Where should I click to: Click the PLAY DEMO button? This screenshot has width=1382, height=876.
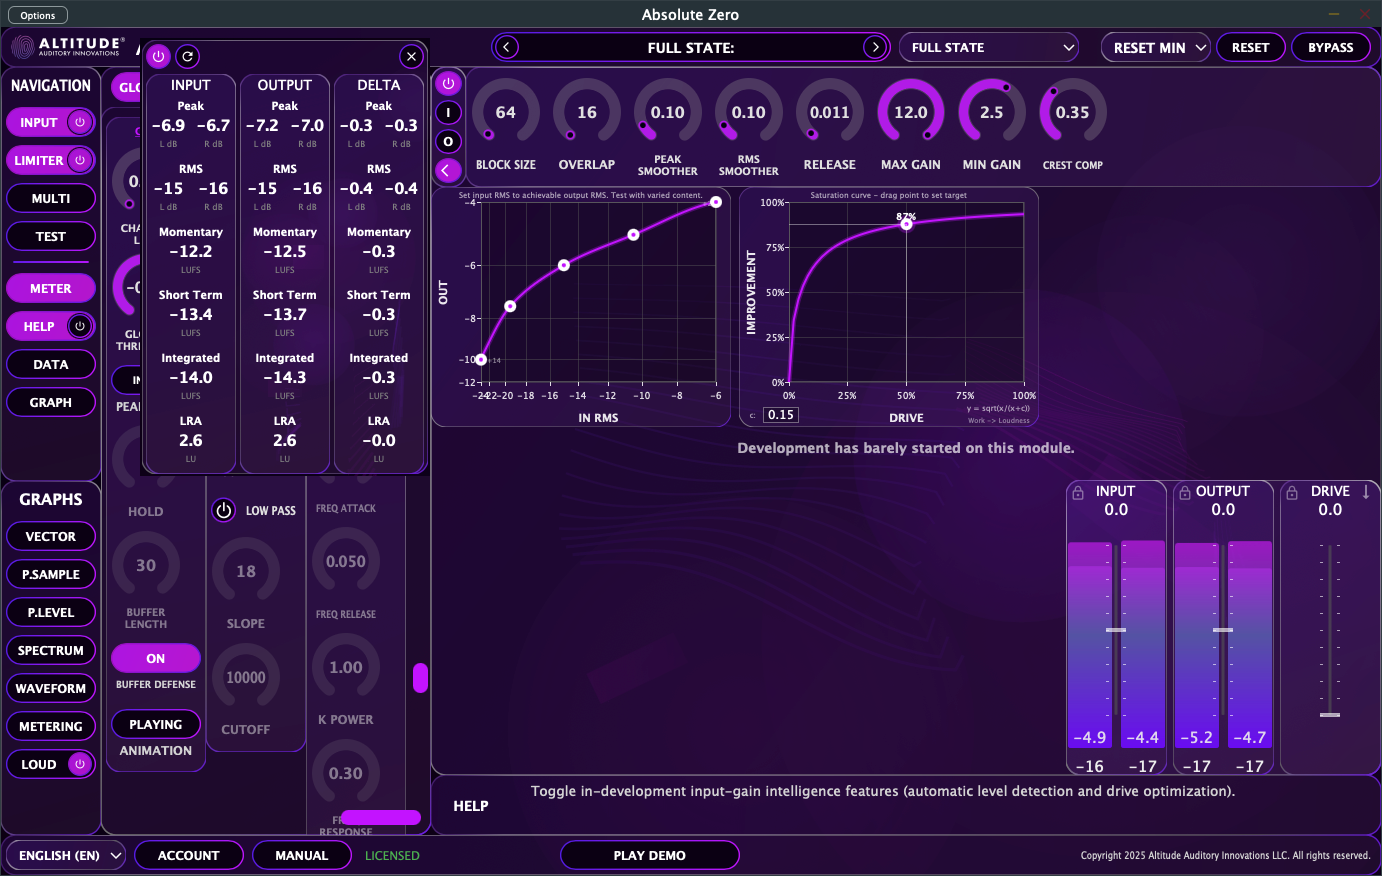point(649,855)
